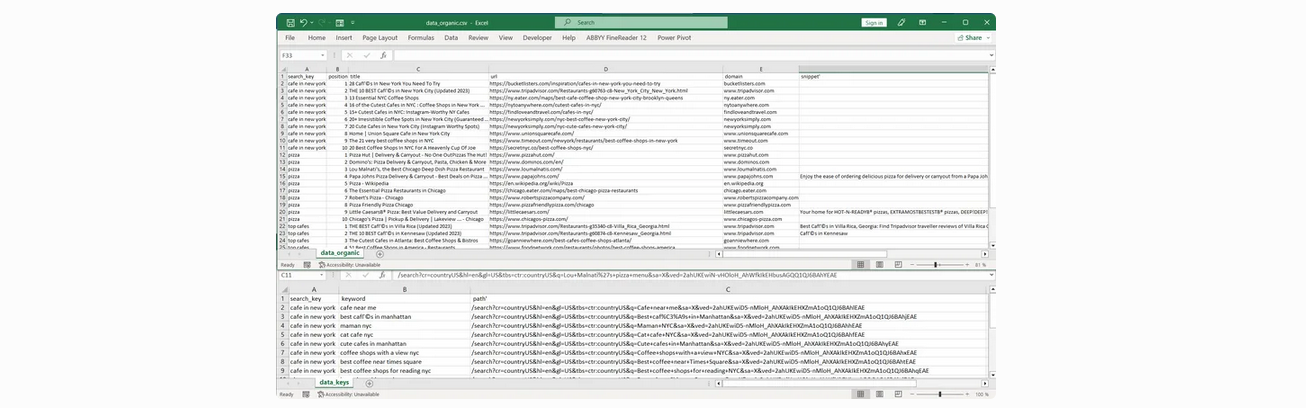Select the 'search_key' header cell in data_organic

click(307, 76)
